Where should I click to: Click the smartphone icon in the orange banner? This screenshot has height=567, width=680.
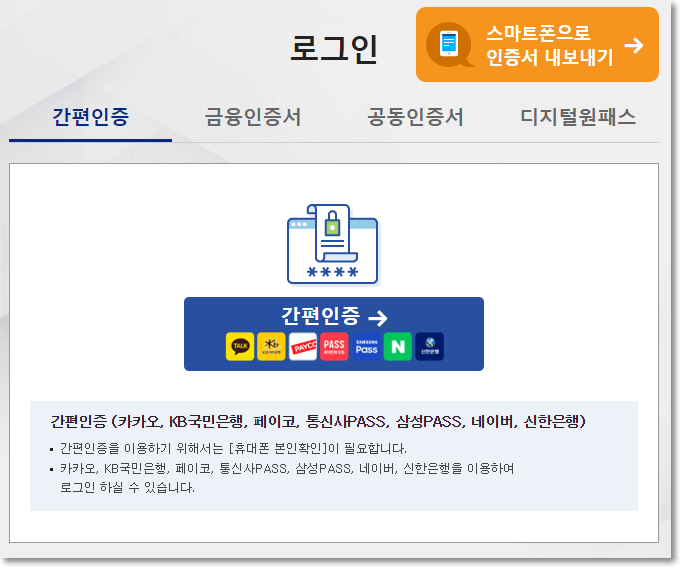(449, 45)
